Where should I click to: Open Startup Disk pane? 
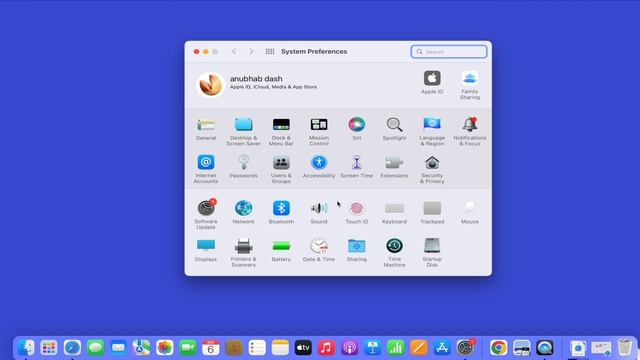point(432,253)
